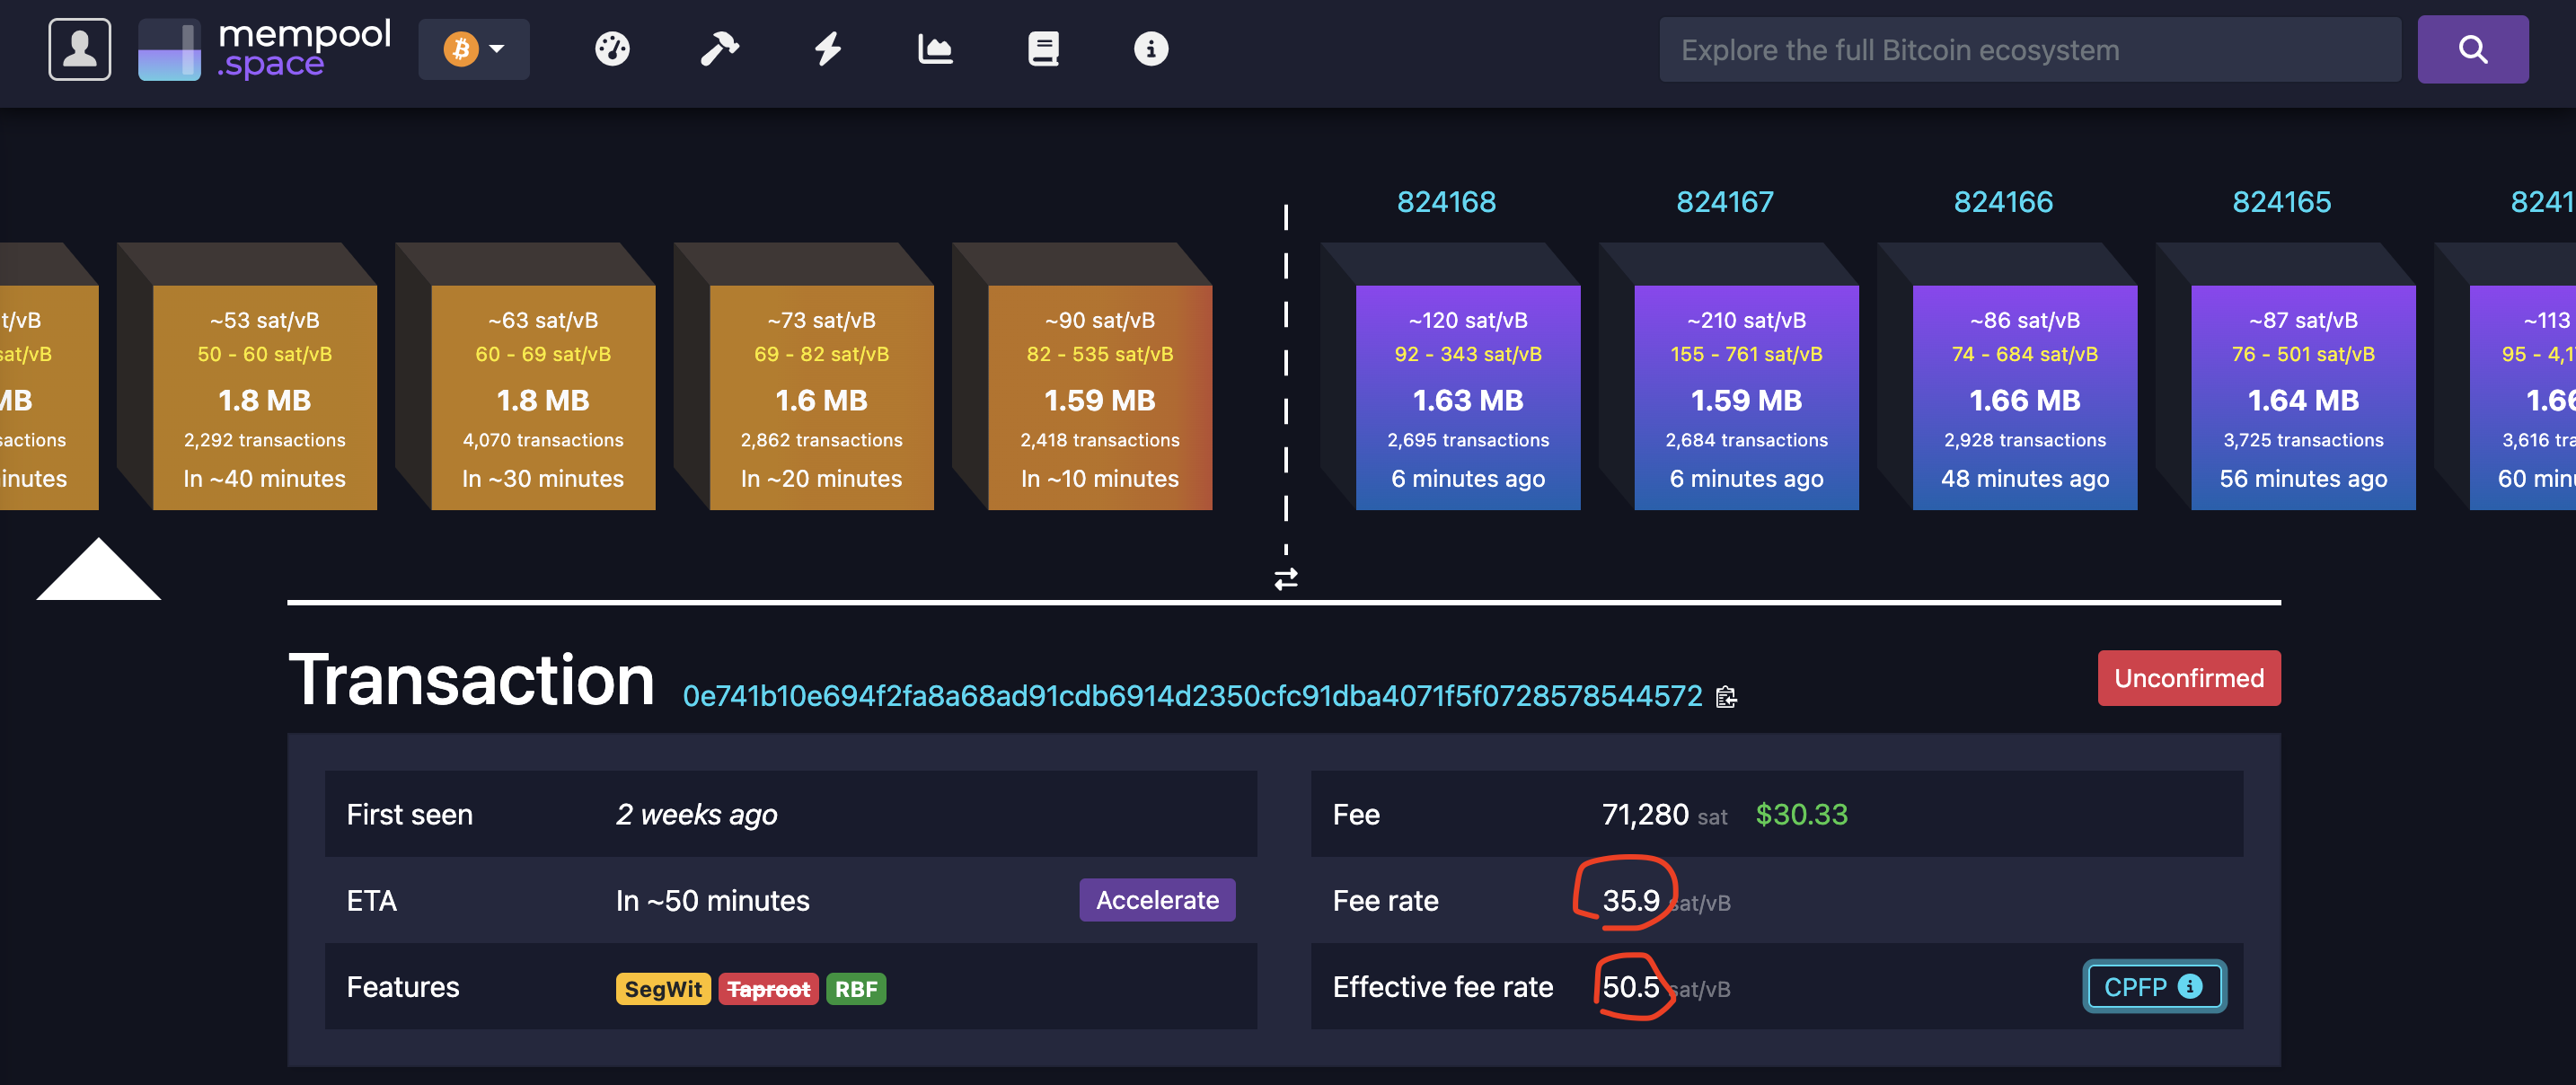This screenshot has height=1085, width=2576.
Task: Focus the Explore the full Bitcoin ecosystem search
Action: pos(2030,50)
